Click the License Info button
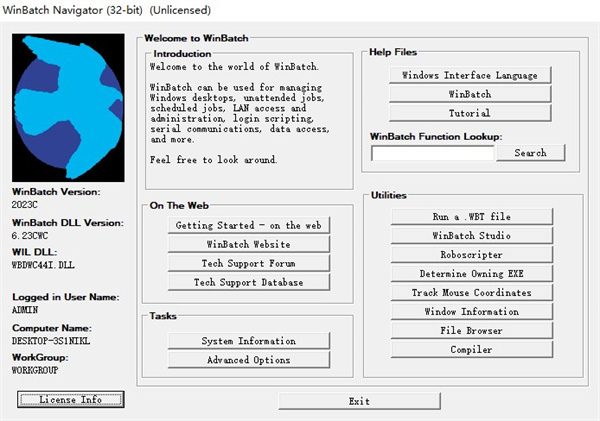600x421 pixels. pyautogui.click(x=71, y=400)
